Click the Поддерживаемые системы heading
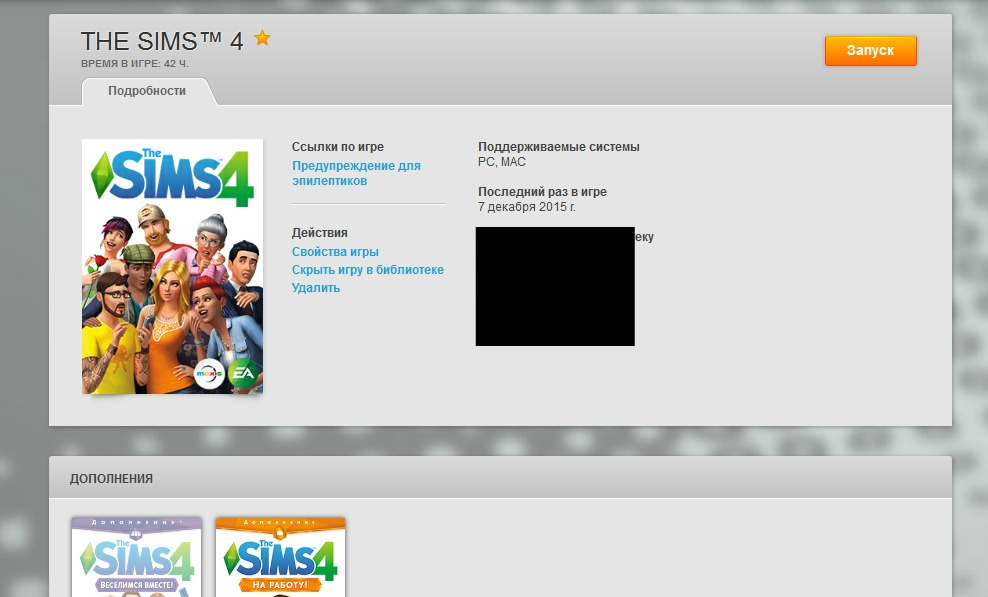 (559, 147)
